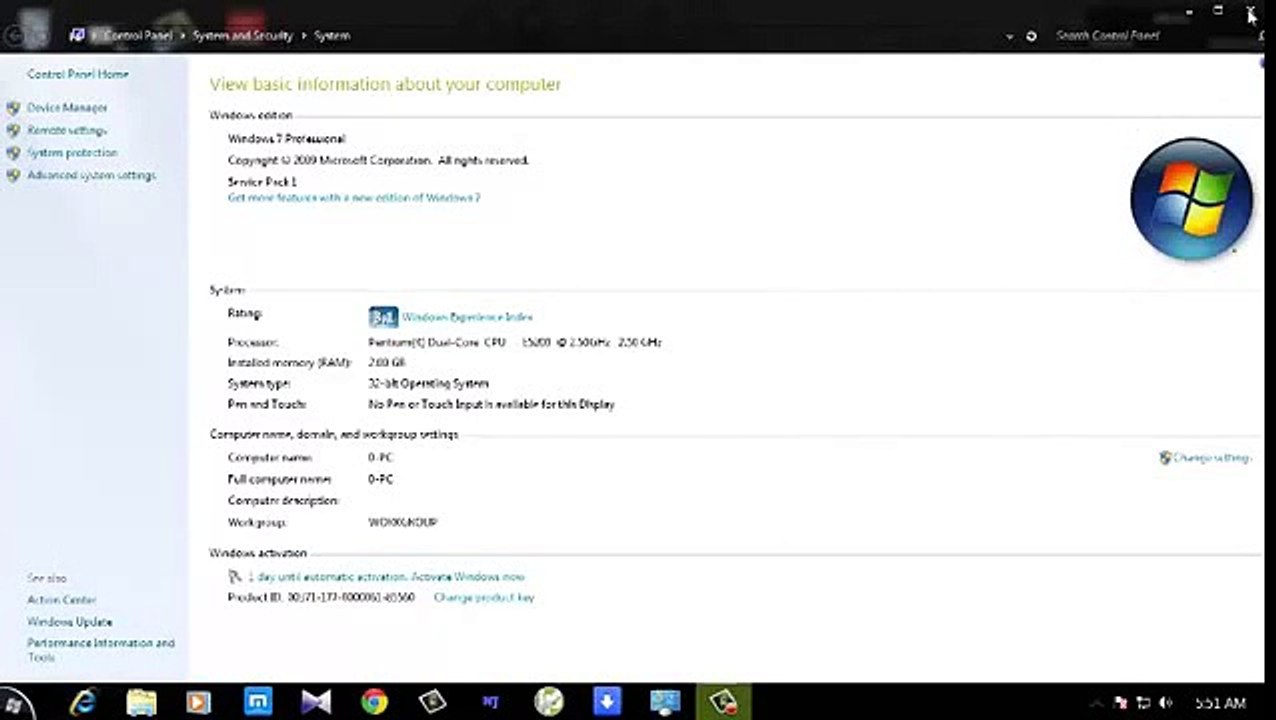Screen dimensions: 1276x720
Task: Open Device Manager from the sidebar
Action: click(x=67, y=107)
